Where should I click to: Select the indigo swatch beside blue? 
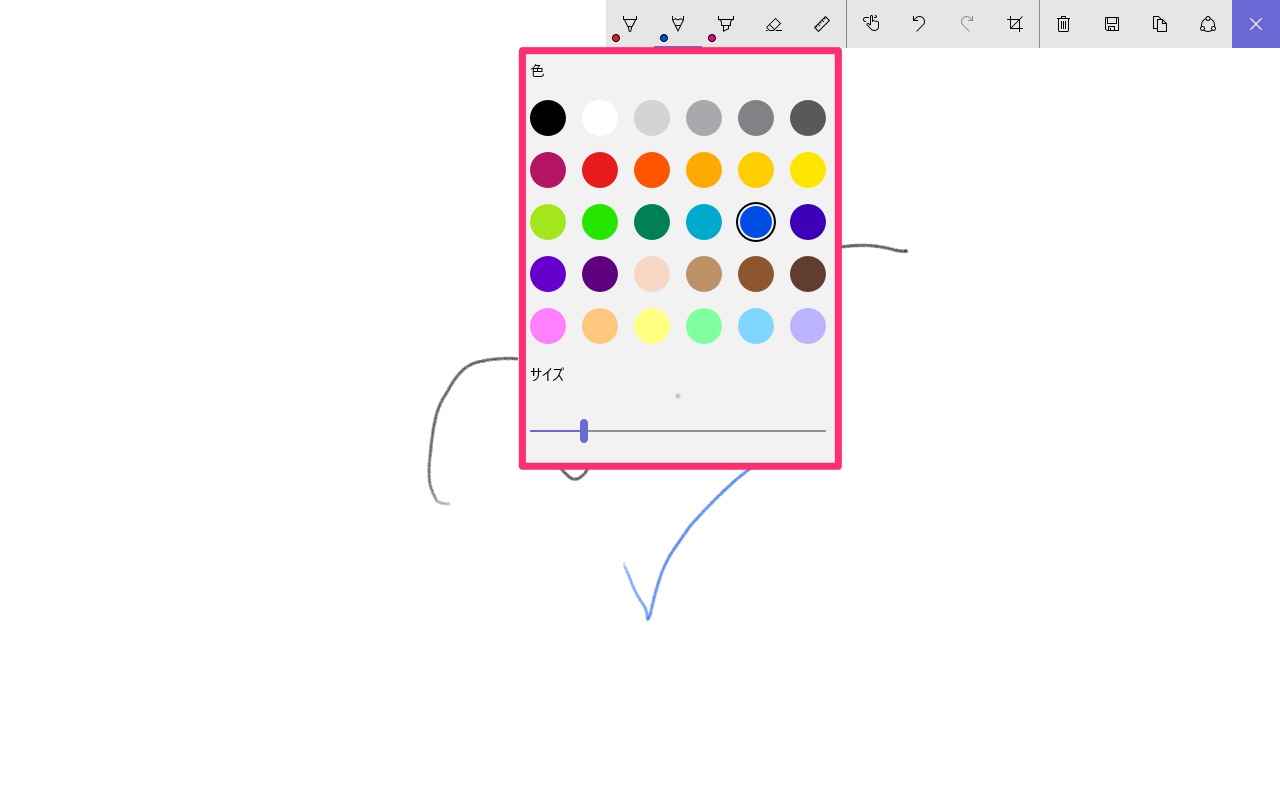point(808,222)
